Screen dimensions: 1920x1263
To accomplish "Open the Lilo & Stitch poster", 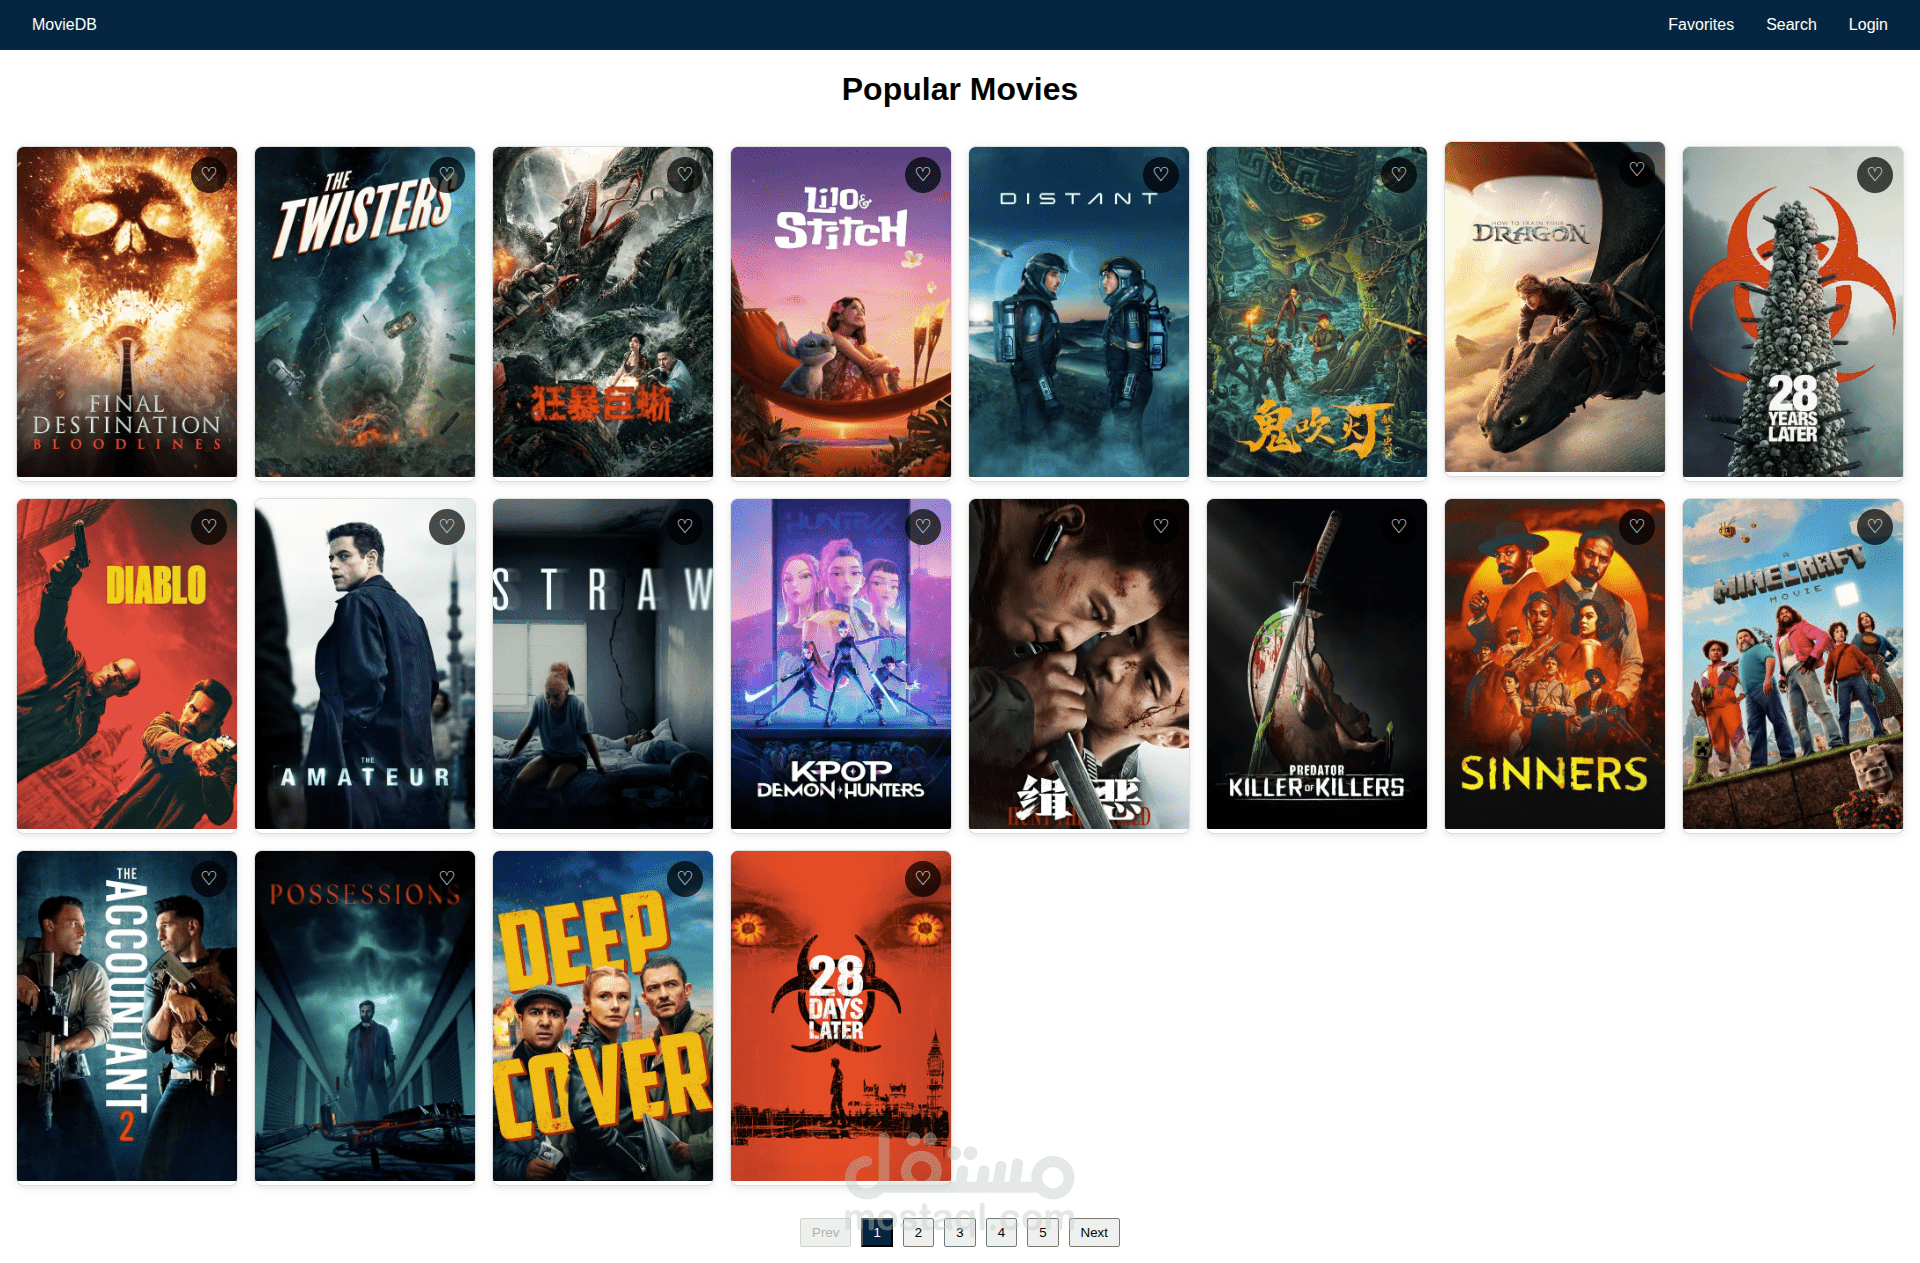I will tap(841, 312).
